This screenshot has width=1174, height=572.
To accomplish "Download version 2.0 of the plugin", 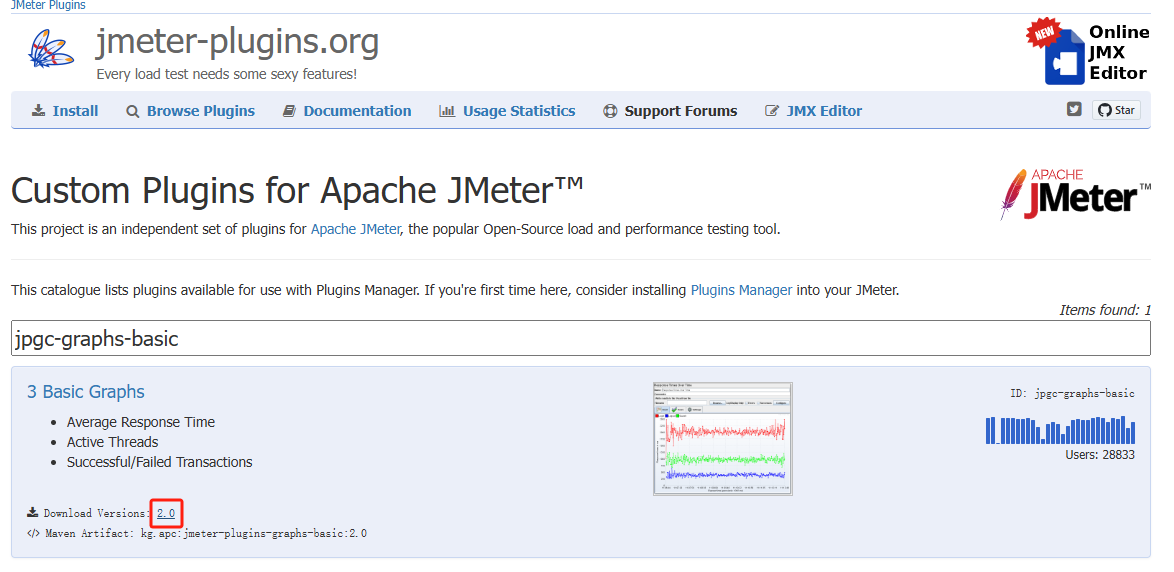I will click(x=165, y=514).
